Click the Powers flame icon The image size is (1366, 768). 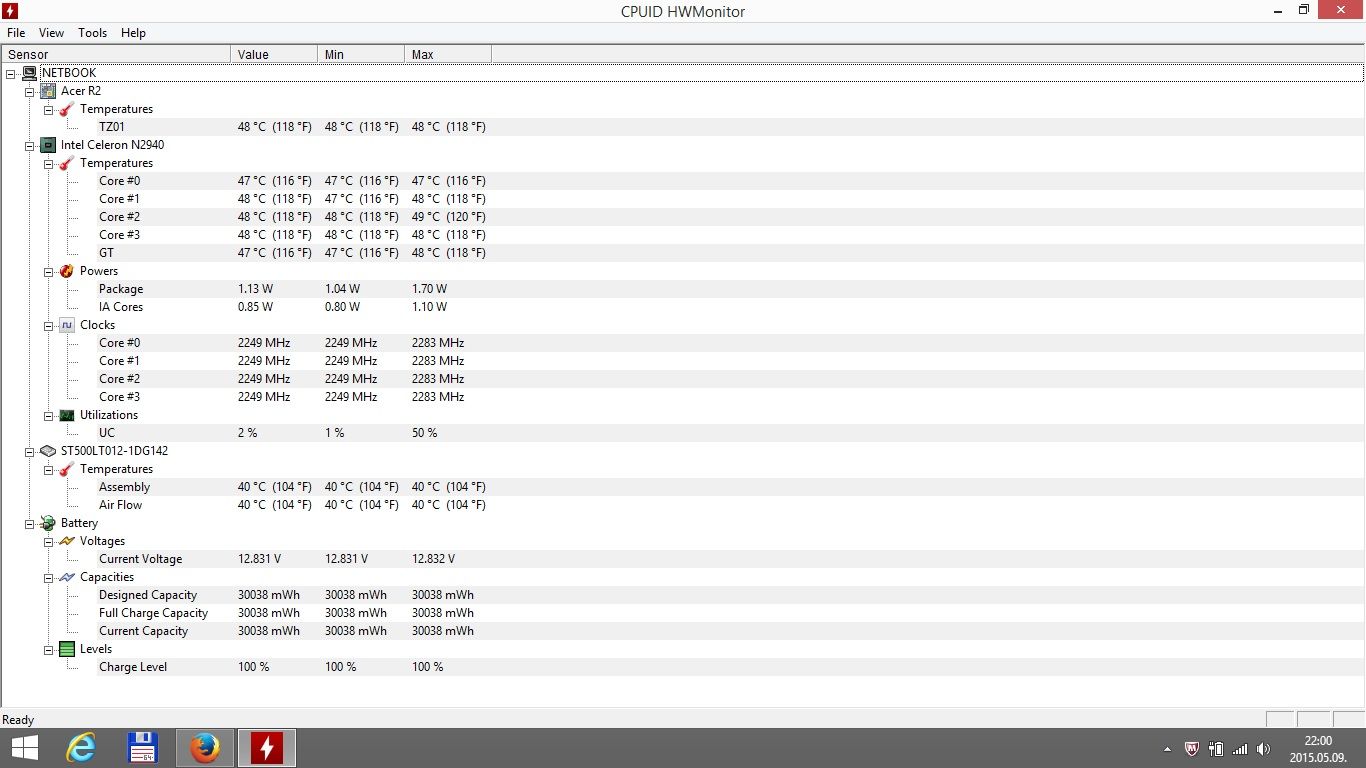coord(67,271)
